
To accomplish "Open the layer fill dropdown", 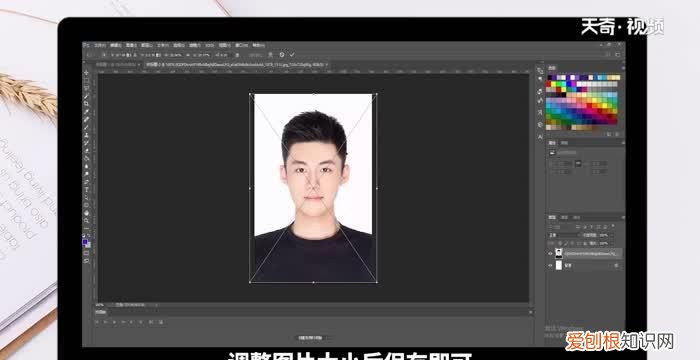I will (612, 243).
